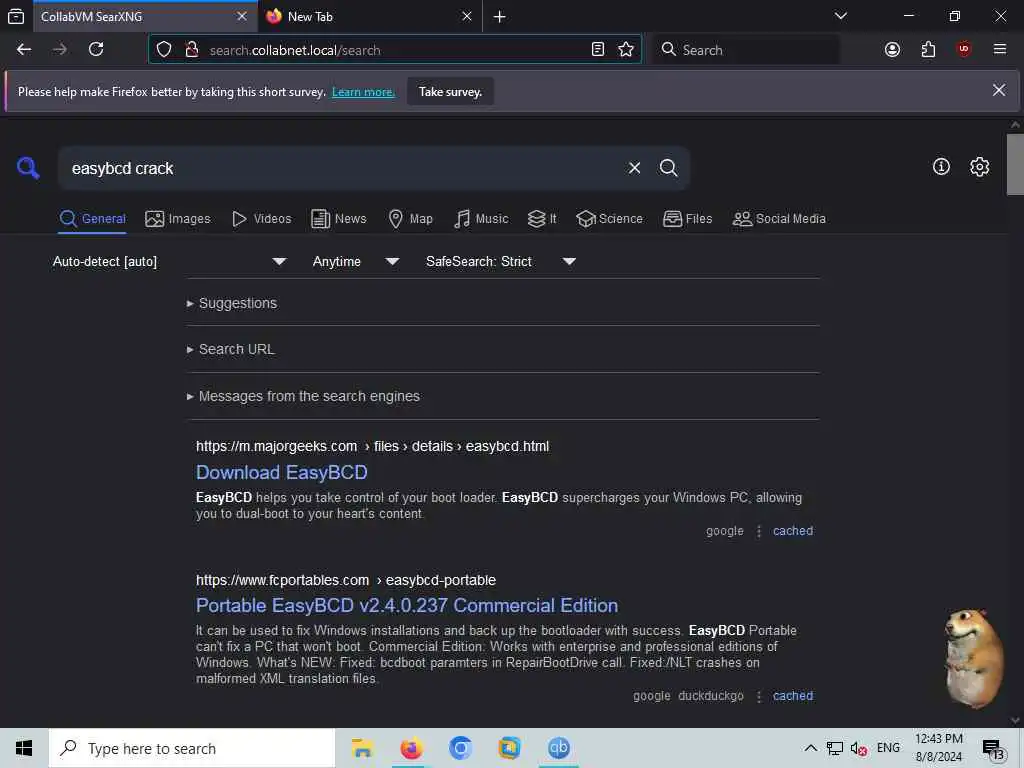Screen dimensions: 1024x768
Task: Open the SafeSearch: Strict dropdown
Action: coord(501,261)
